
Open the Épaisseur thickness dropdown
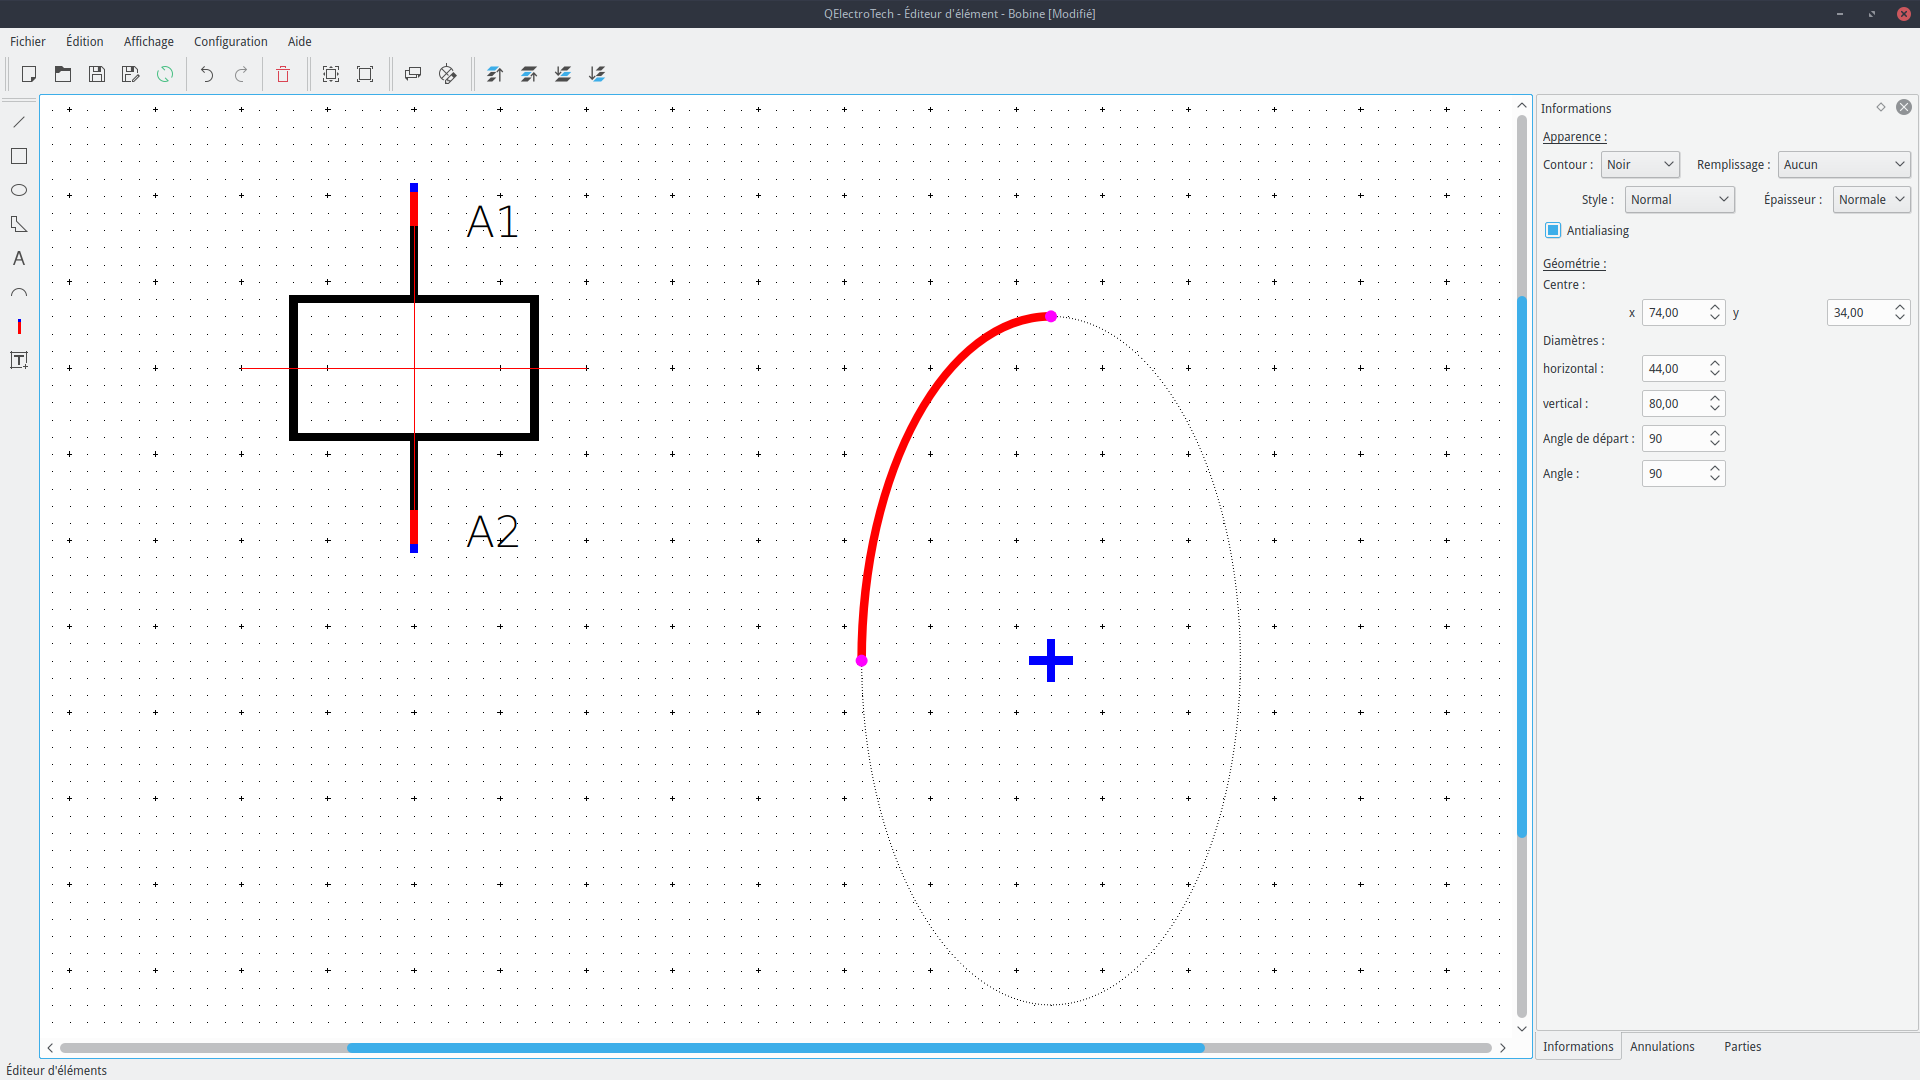(1871, 200)
